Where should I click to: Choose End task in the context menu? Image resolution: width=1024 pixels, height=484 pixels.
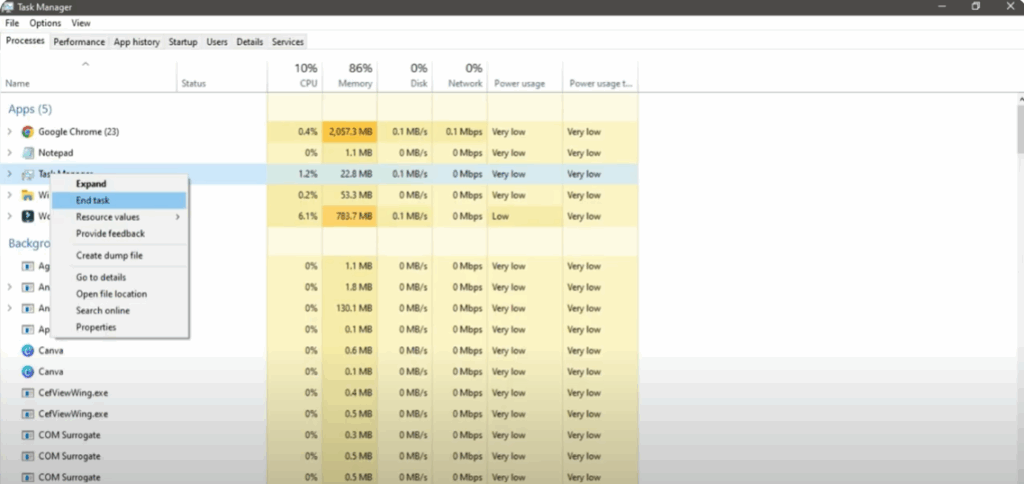click(x=119, y=201)
